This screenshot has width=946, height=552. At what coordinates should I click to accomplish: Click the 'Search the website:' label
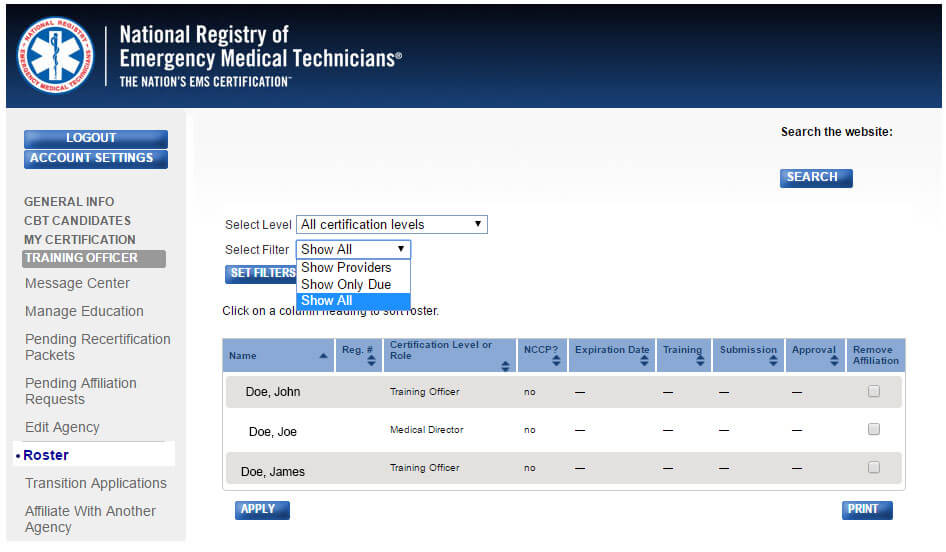point(836,132)
